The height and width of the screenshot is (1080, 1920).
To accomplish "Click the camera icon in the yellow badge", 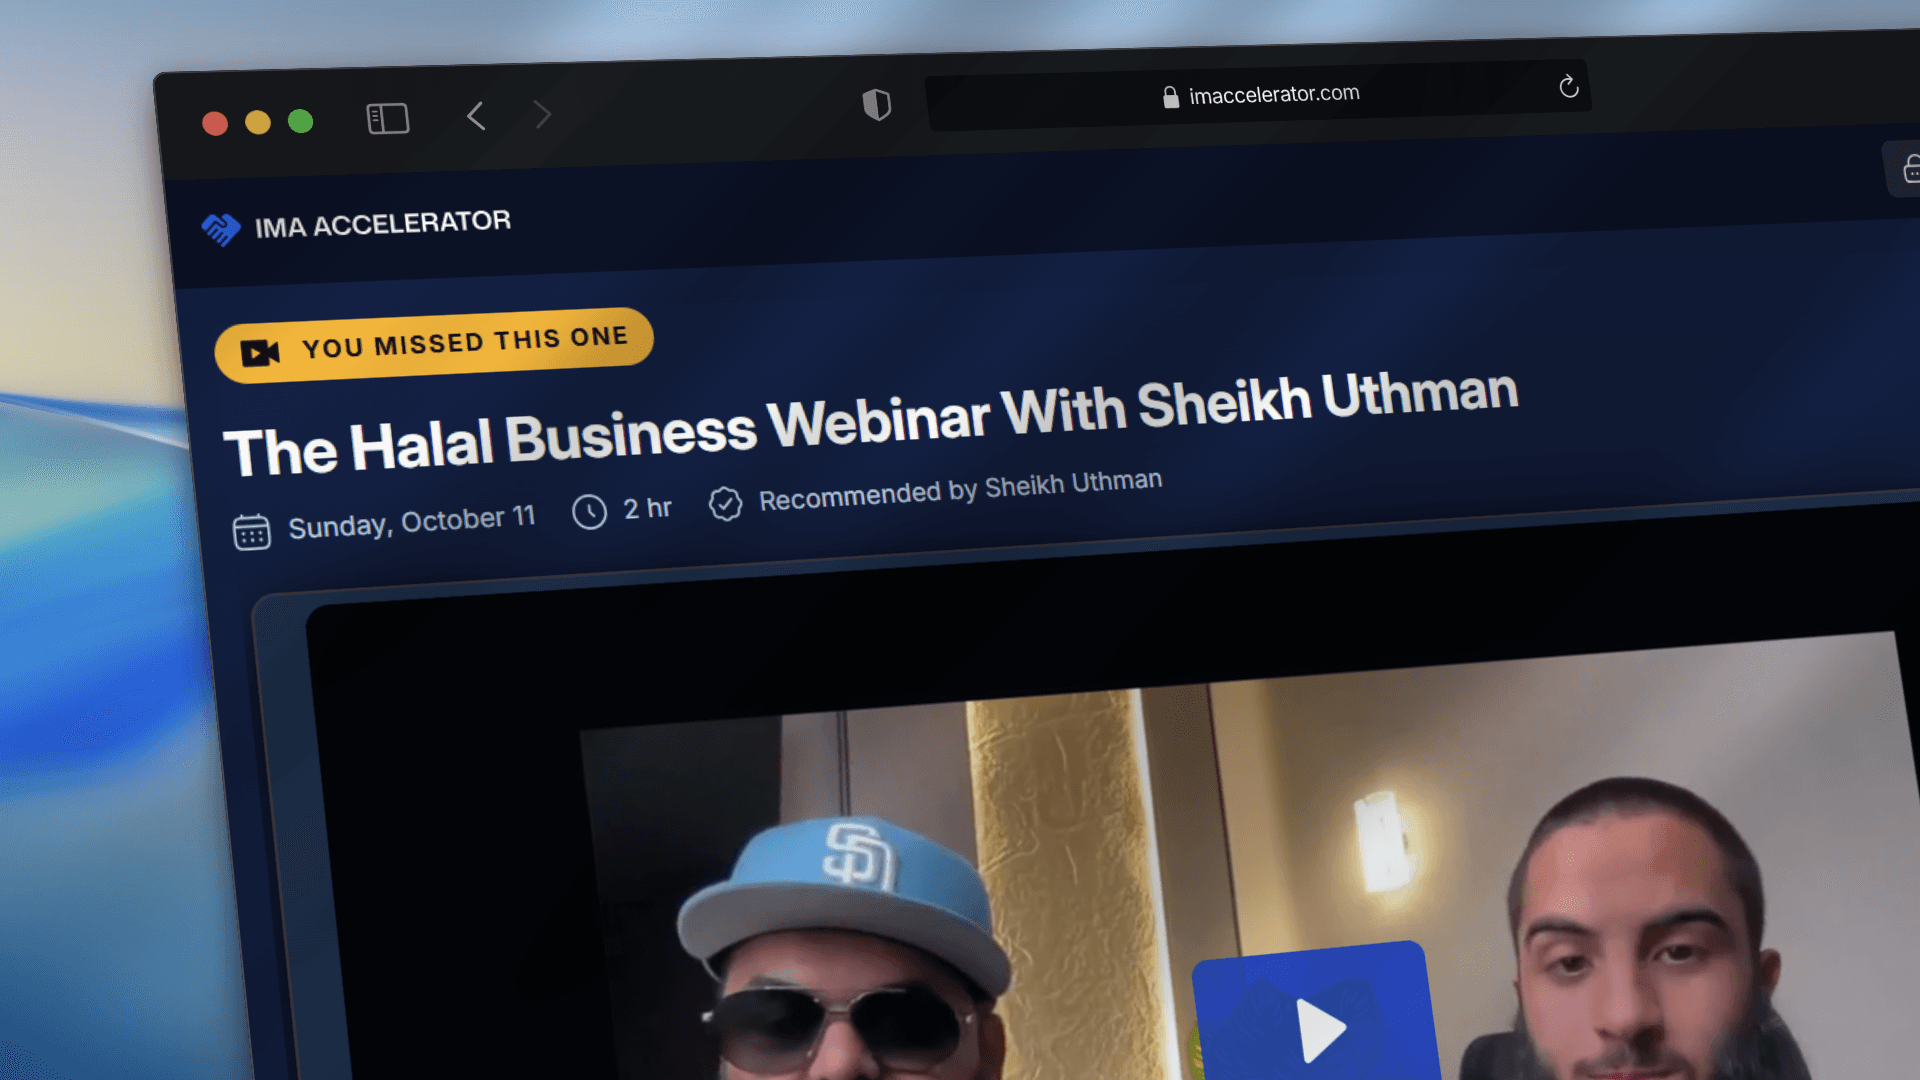I will pyautogui.click(x=260, y=352).
